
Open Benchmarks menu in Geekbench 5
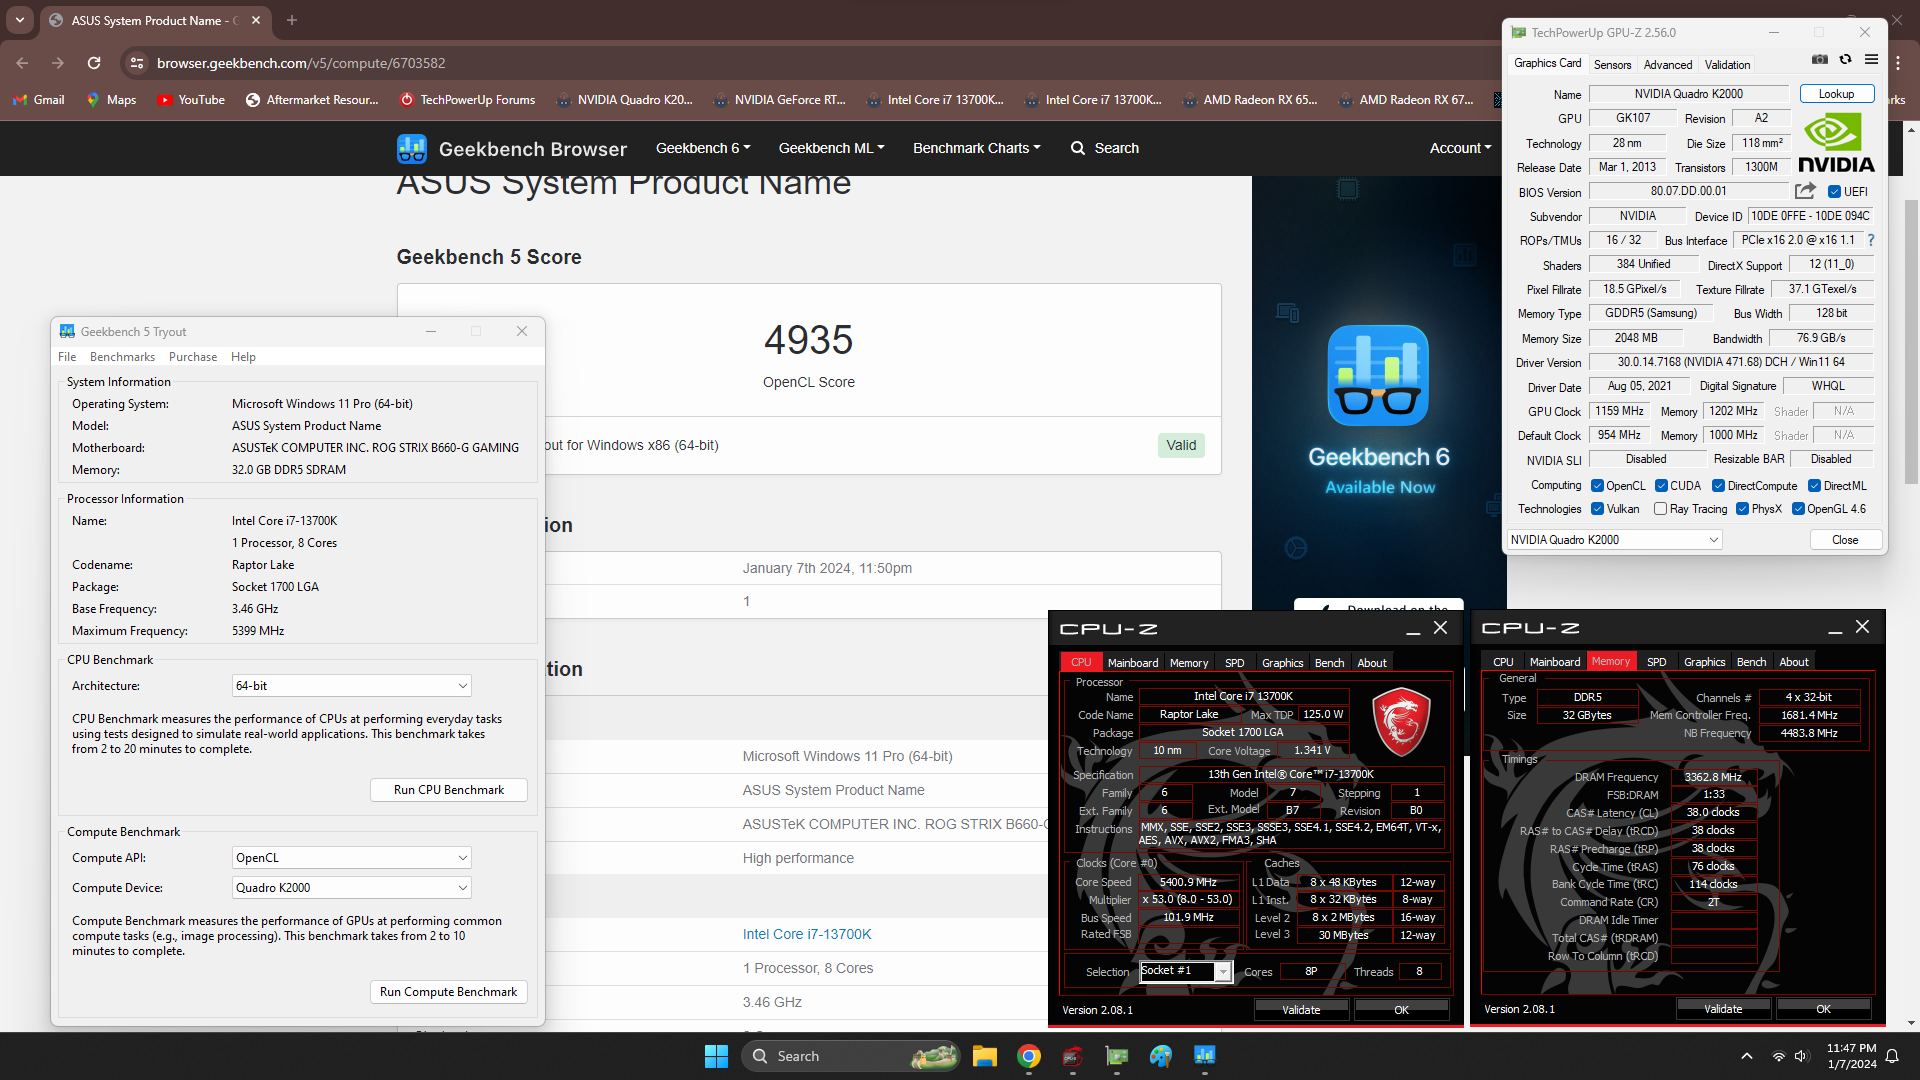(x=122, y=357)
